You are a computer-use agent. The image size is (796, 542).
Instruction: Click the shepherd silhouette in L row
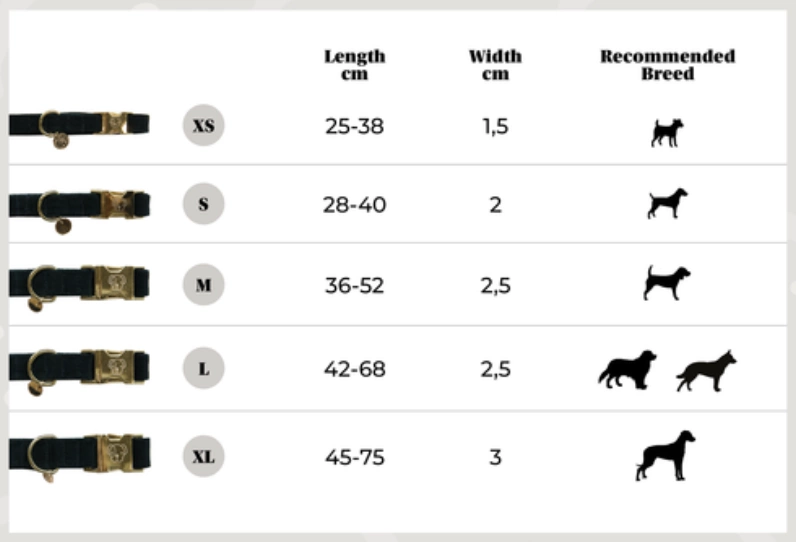tap(706, 370)
